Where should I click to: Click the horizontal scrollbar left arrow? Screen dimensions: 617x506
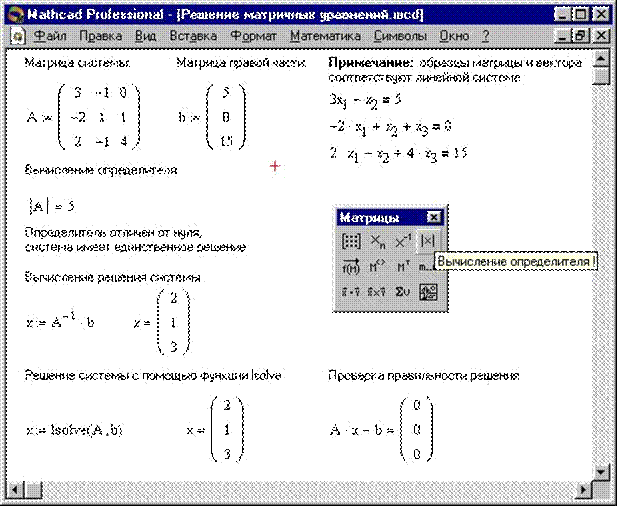(16, 489)
